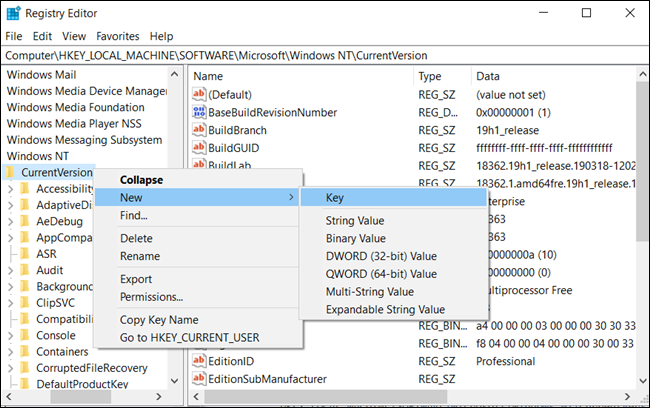Open the Favorites menu
Viewport: 650px width, 408px height.
click(118, 36)
